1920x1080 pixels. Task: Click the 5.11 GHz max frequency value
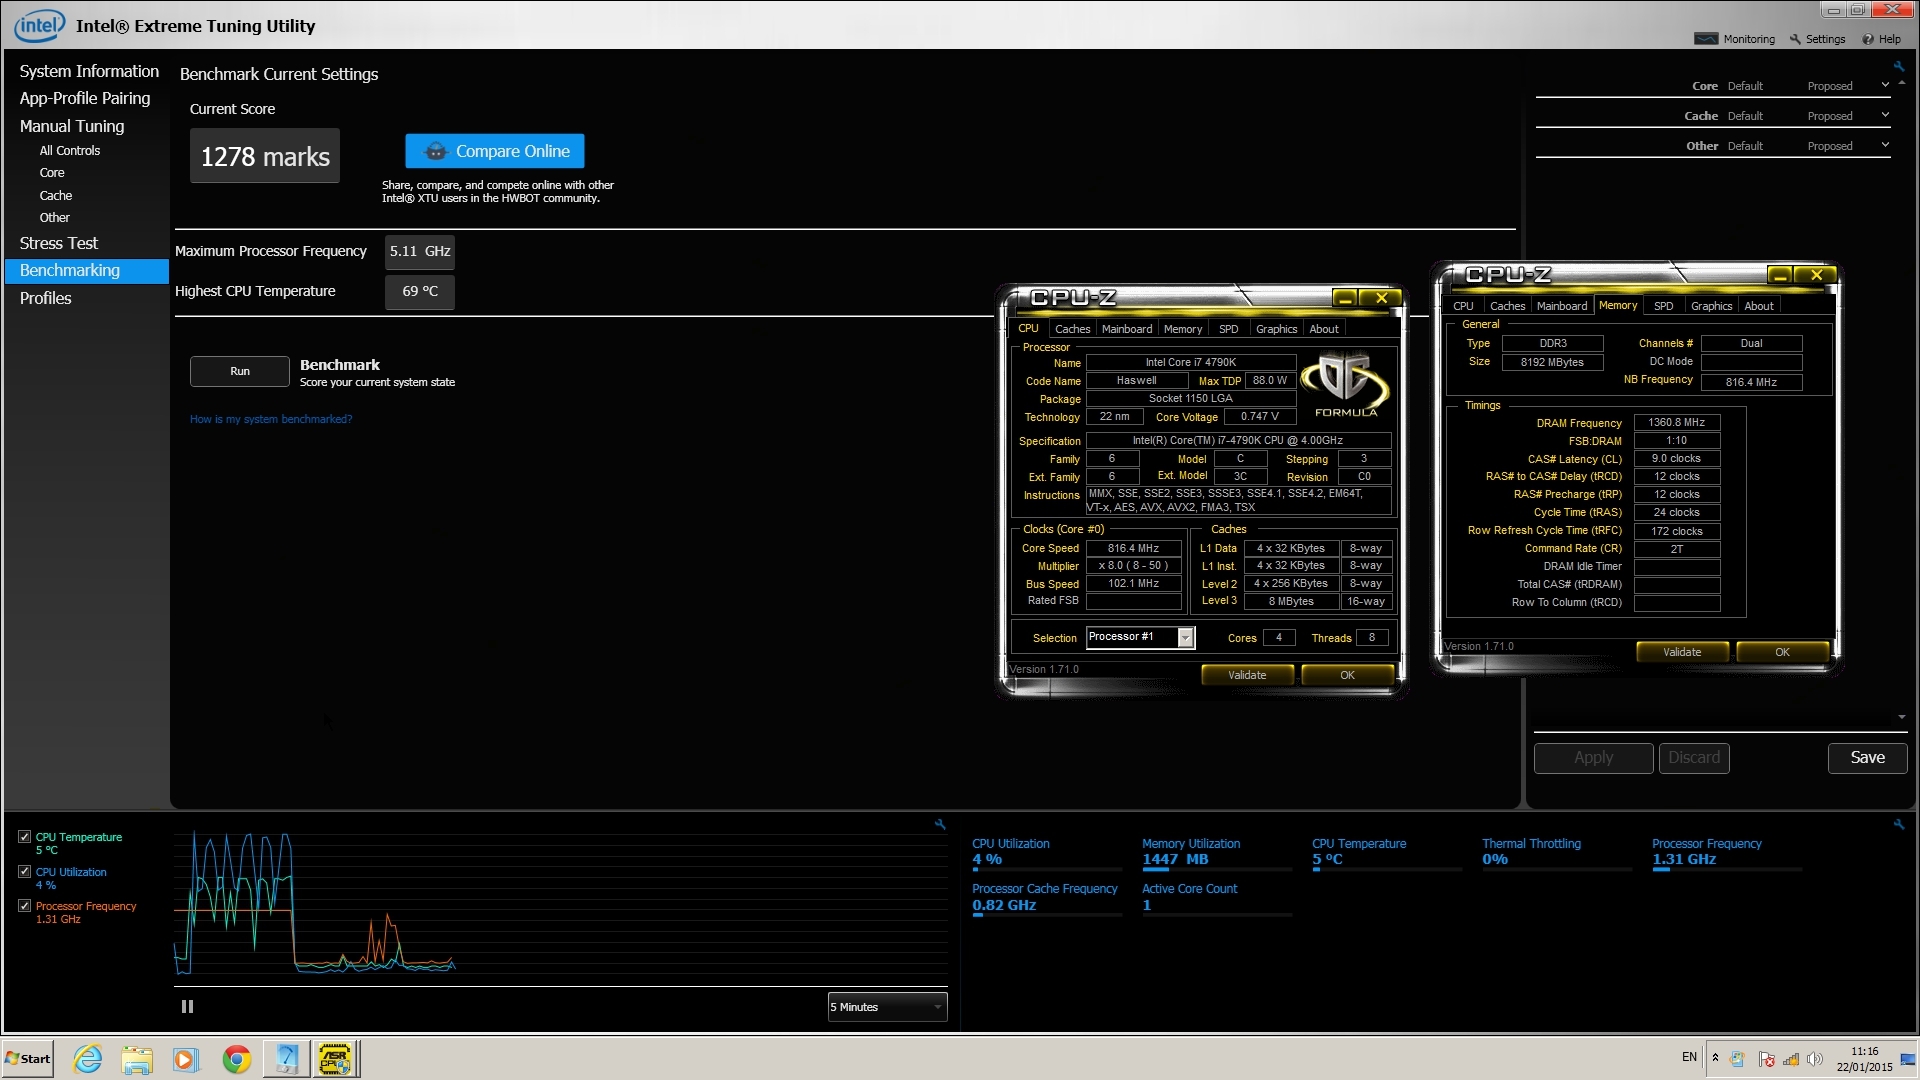[420, 251]
